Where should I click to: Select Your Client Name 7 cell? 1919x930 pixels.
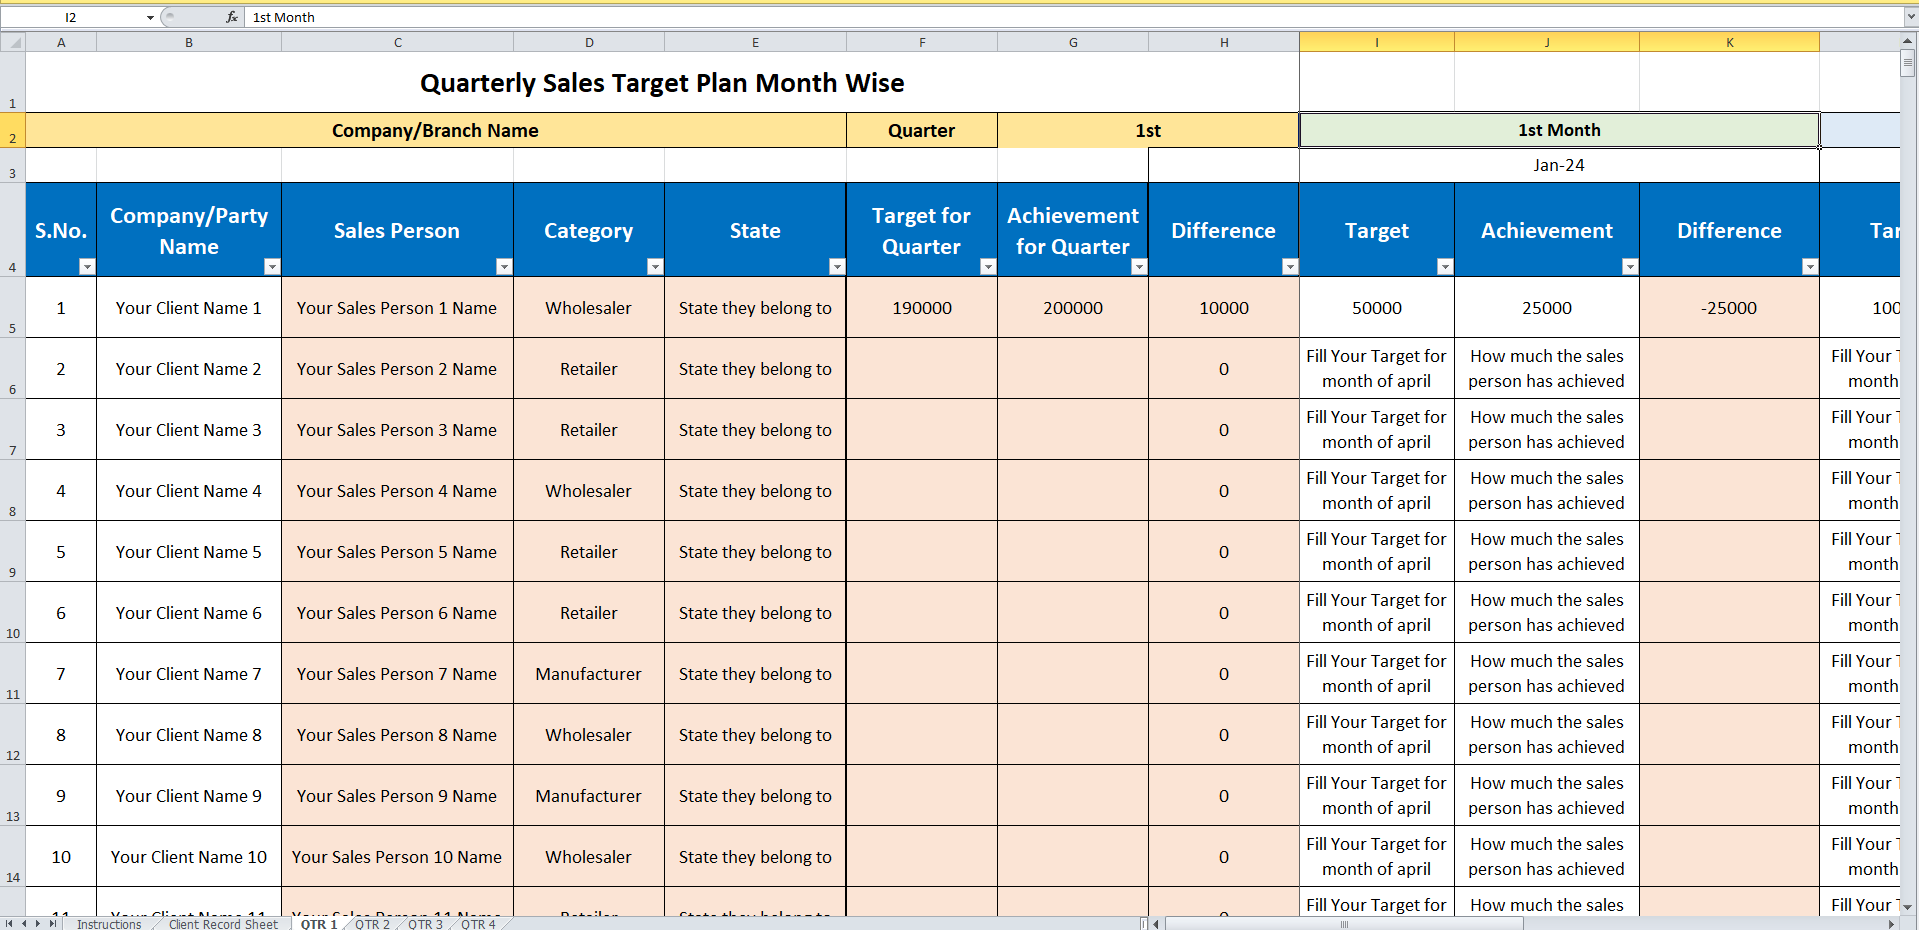pos(189,674)
